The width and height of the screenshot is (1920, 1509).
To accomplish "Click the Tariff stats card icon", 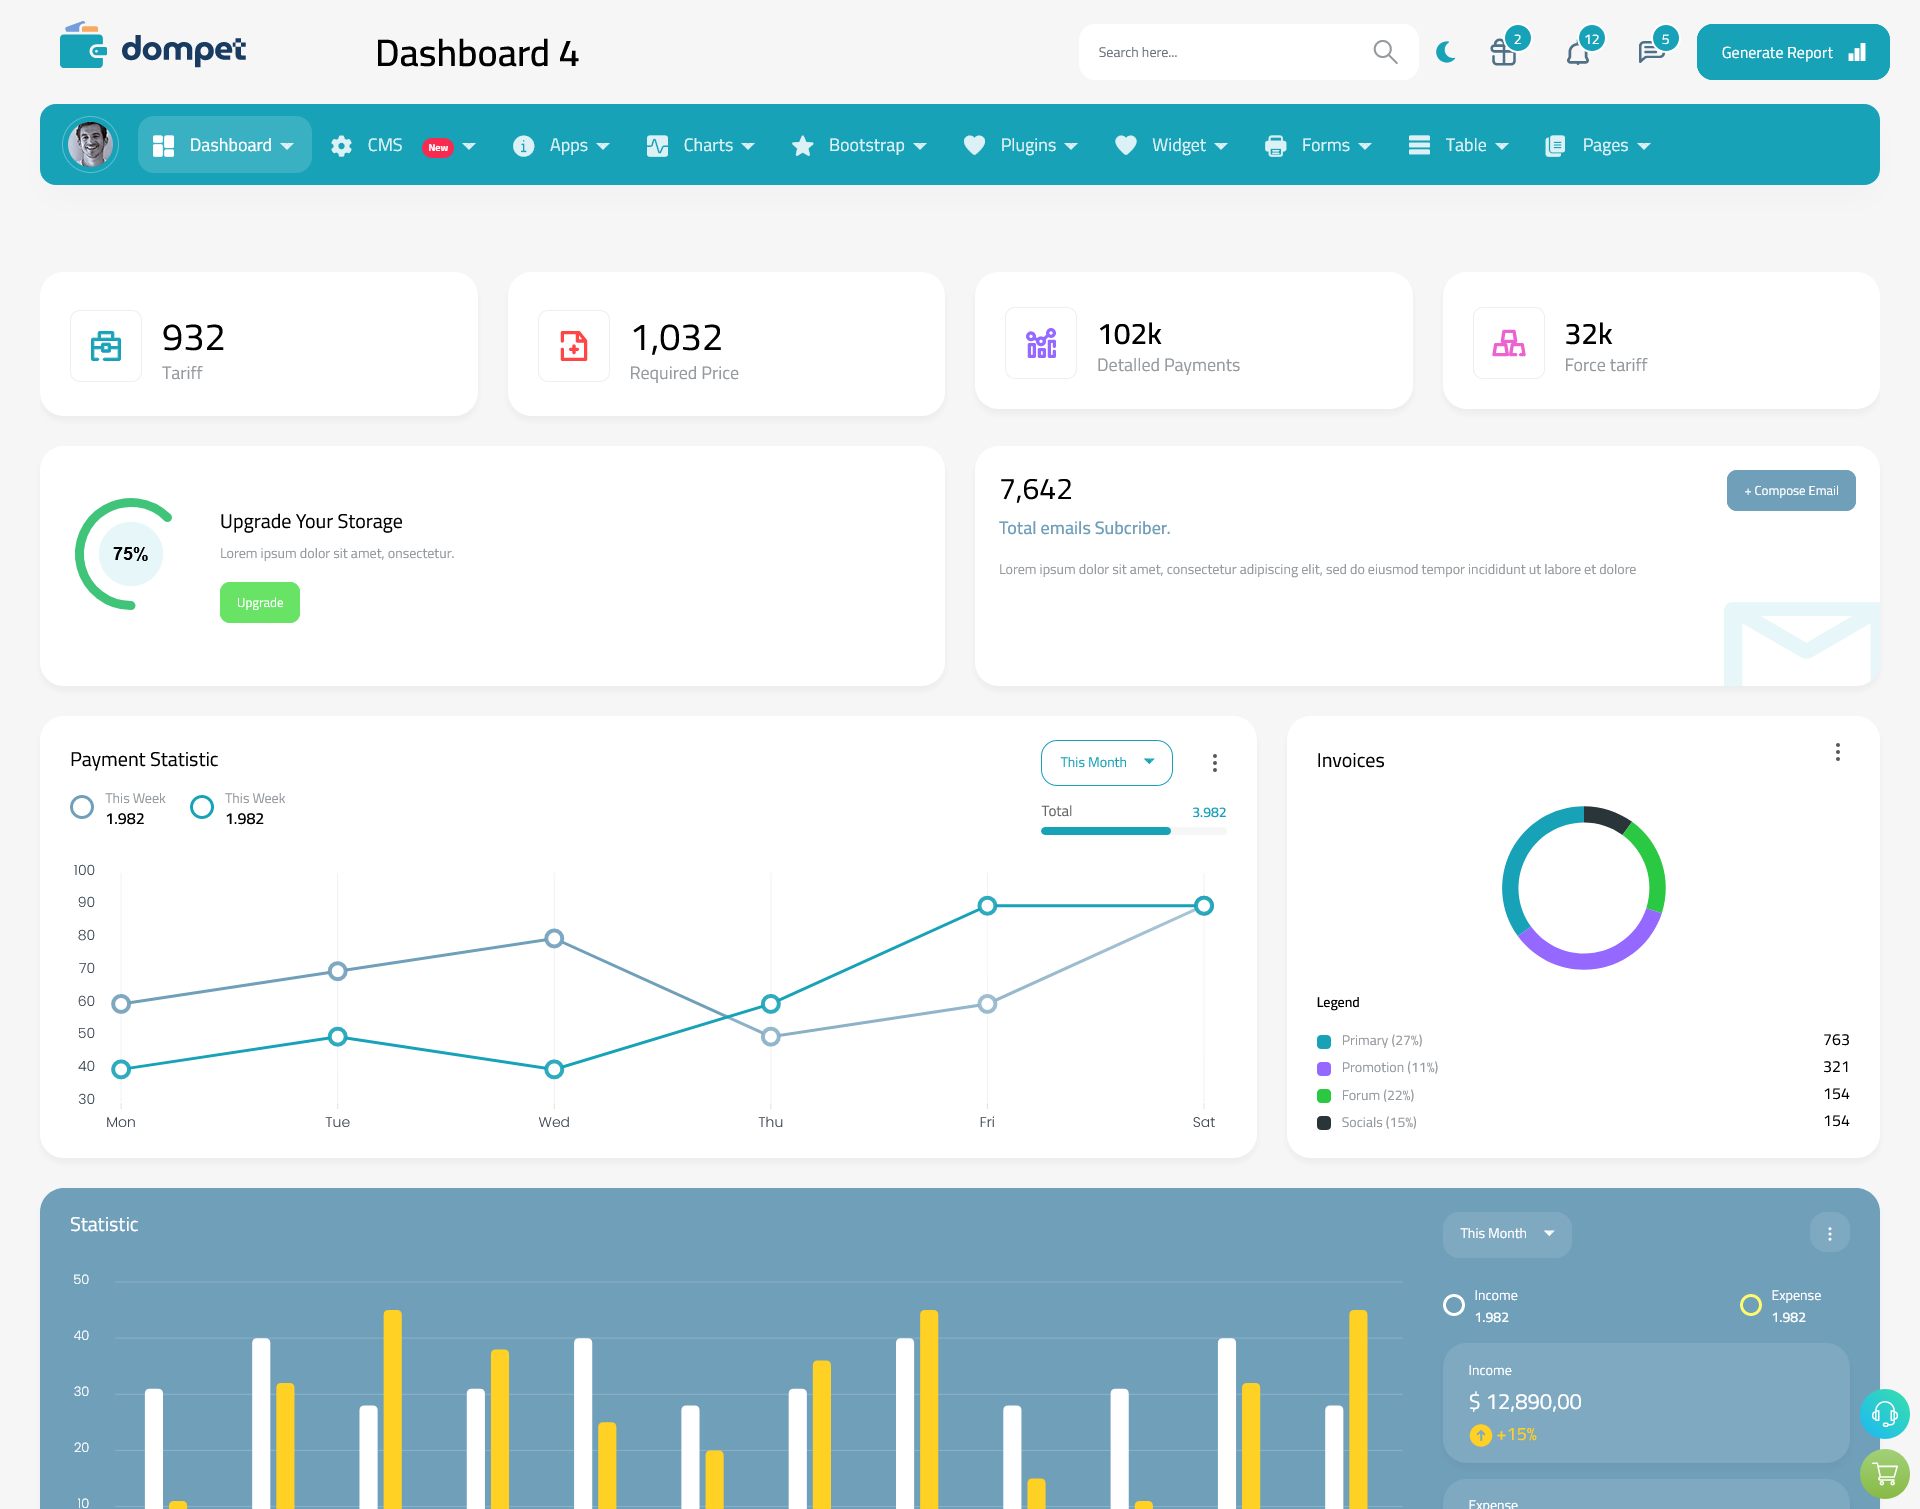I will click(x=106, y=343).
